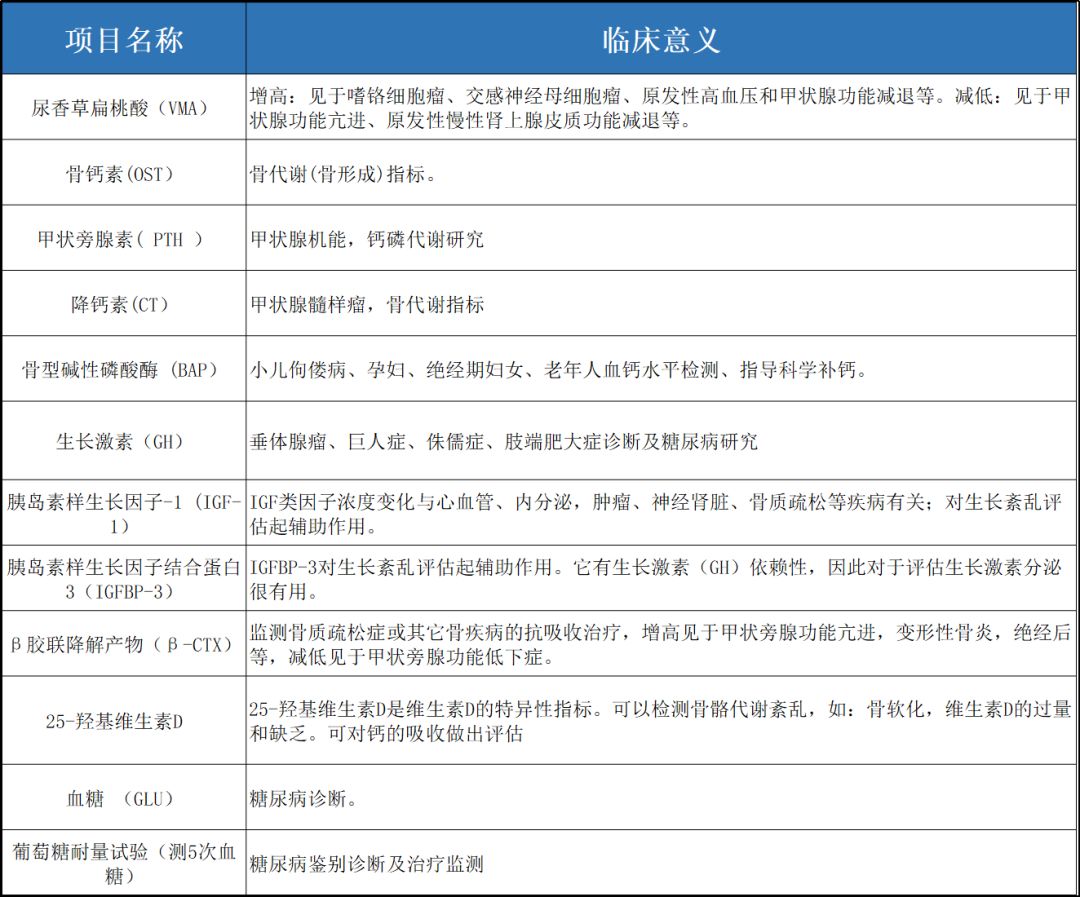Select the 尿香草扁桃酸（VMA）name cell
The width and height of the screenshot is (1080, 897).
[x=124, y=107]
